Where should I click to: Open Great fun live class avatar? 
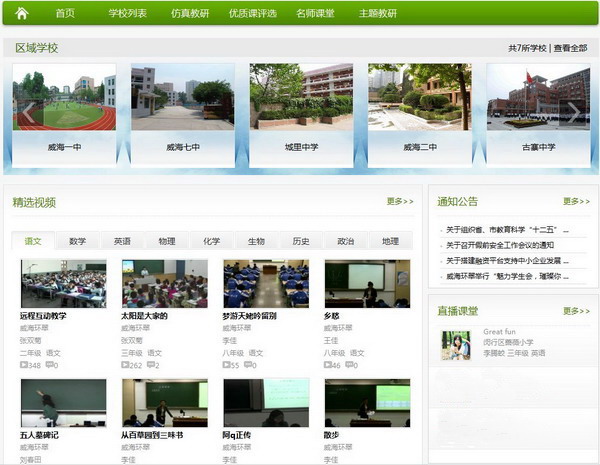pyautogui.click(x=455, y=345)
